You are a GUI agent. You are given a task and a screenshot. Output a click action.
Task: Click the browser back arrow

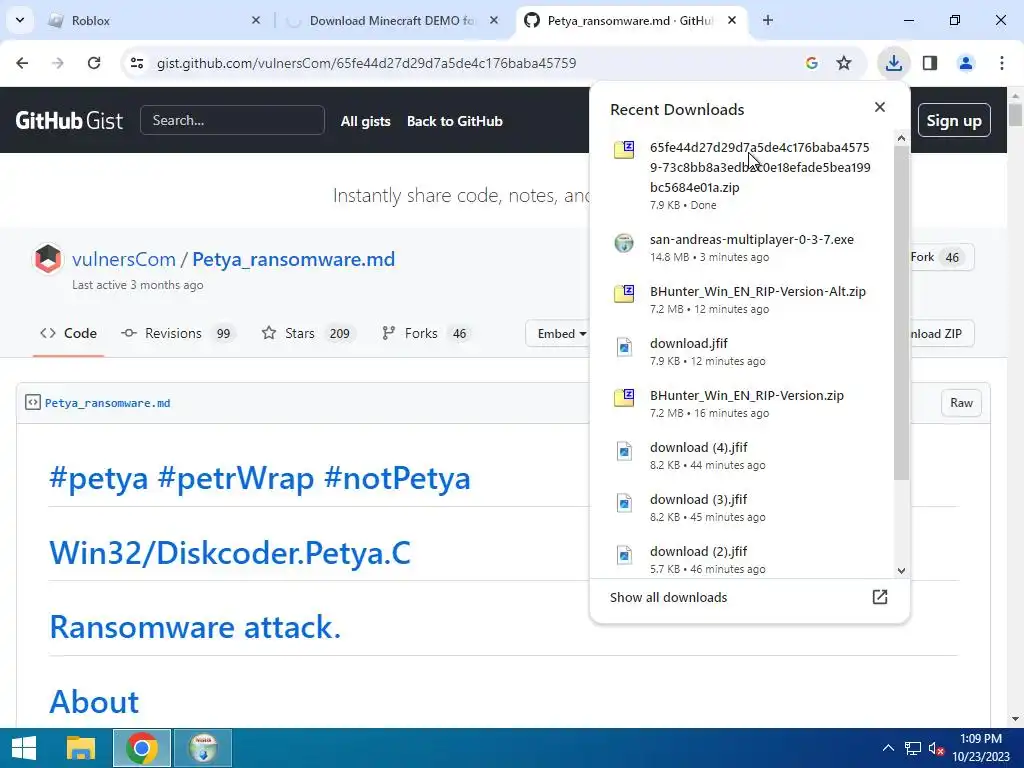pos(22,63)
